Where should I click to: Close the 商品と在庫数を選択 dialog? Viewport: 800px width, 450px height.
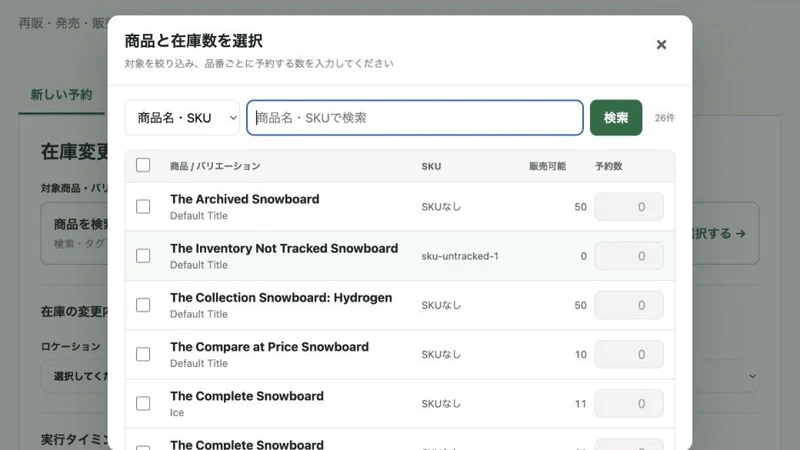661,45
